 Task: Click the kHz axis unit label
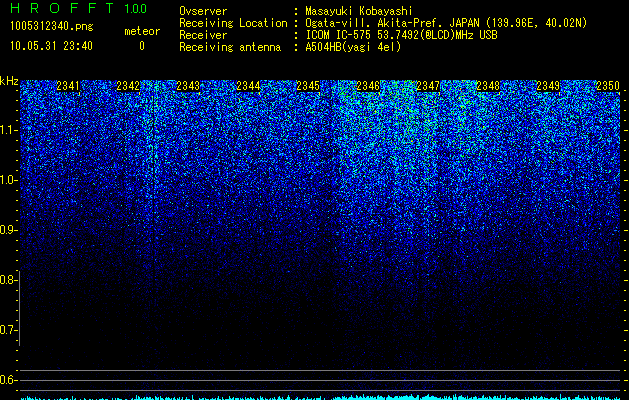9,81
